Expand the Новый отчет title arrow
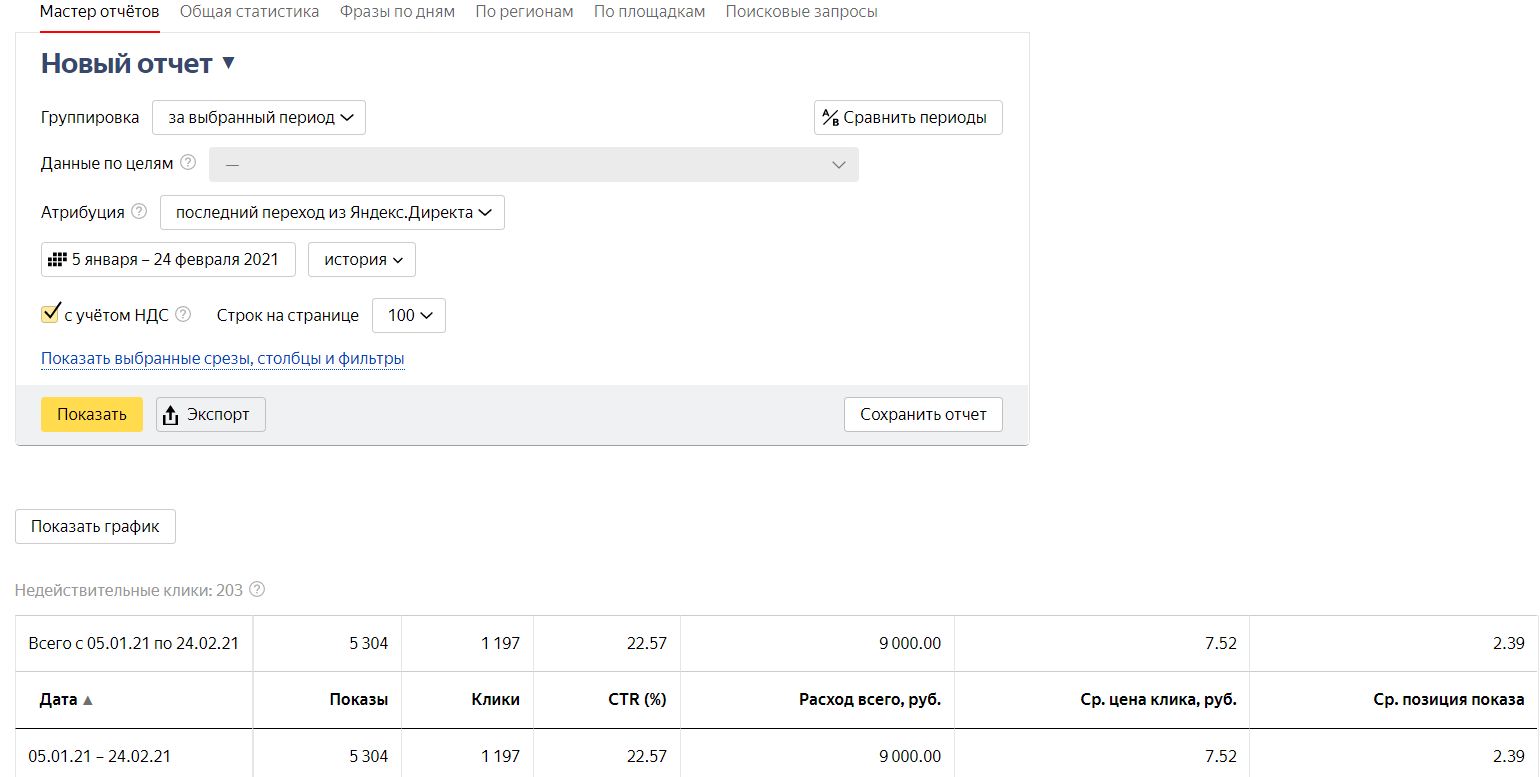Screen dimensions: 1540x777 228,63
